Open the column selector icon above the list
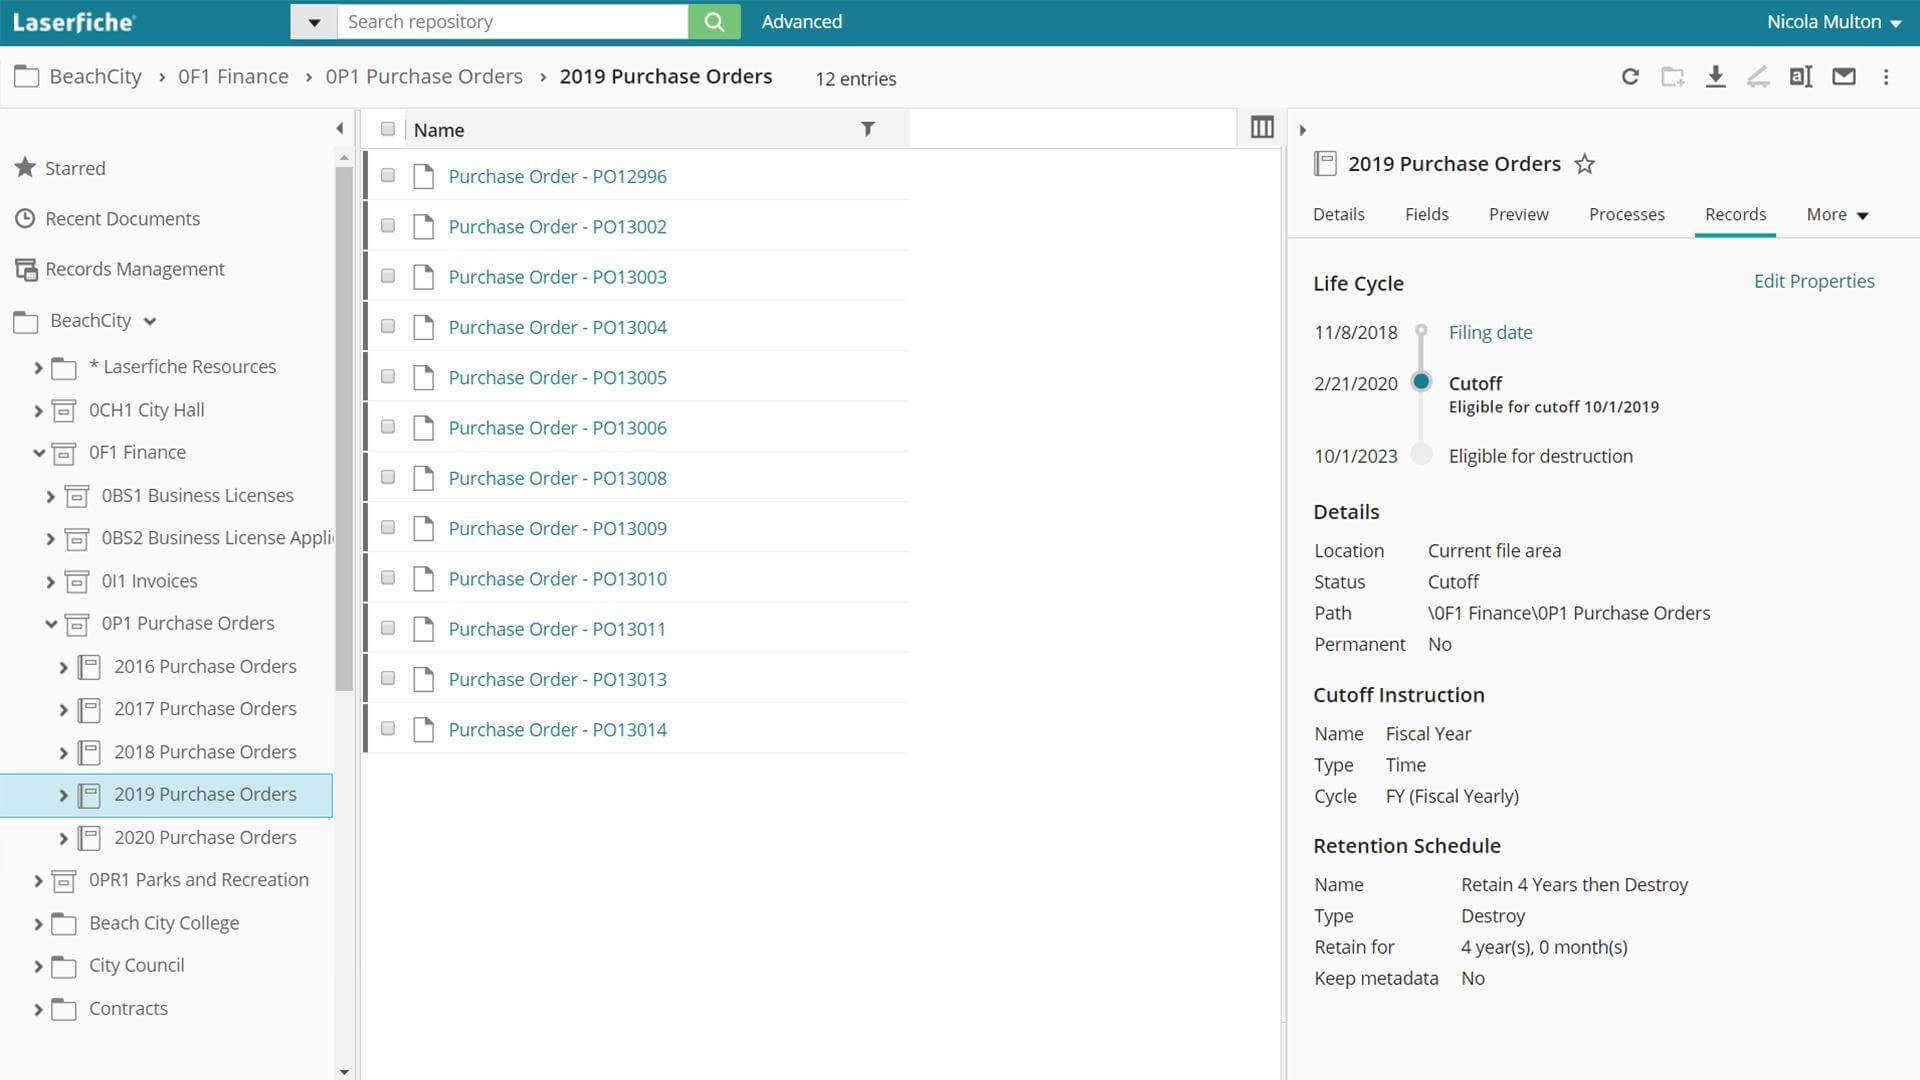Image resolution: width=1920 pixels, height=1080 pixels. click(1261, 127)
